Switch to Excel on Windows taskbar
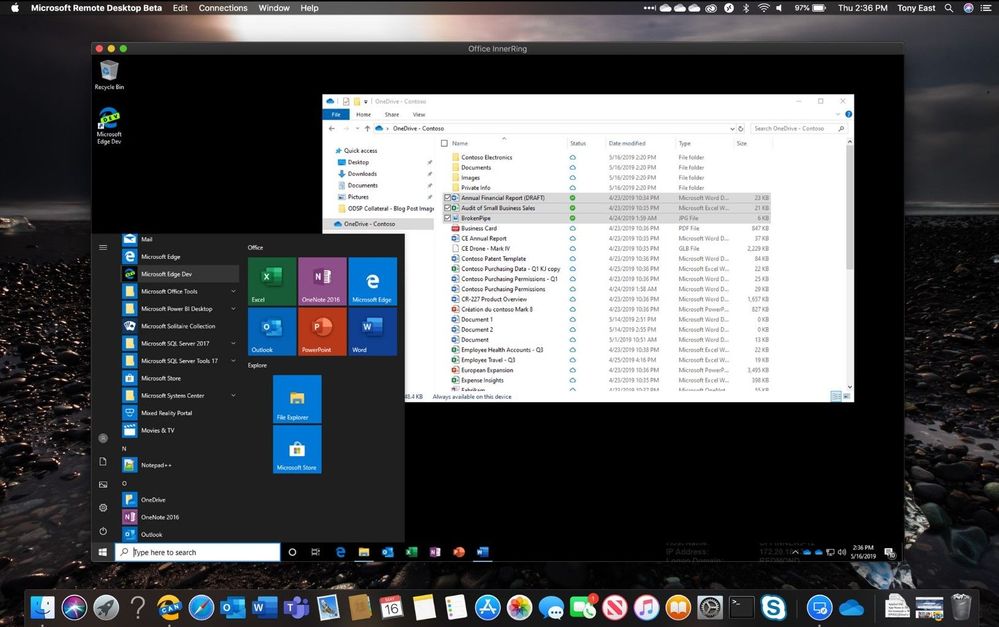This screenshot has width=999, height=627. point(411,552)
